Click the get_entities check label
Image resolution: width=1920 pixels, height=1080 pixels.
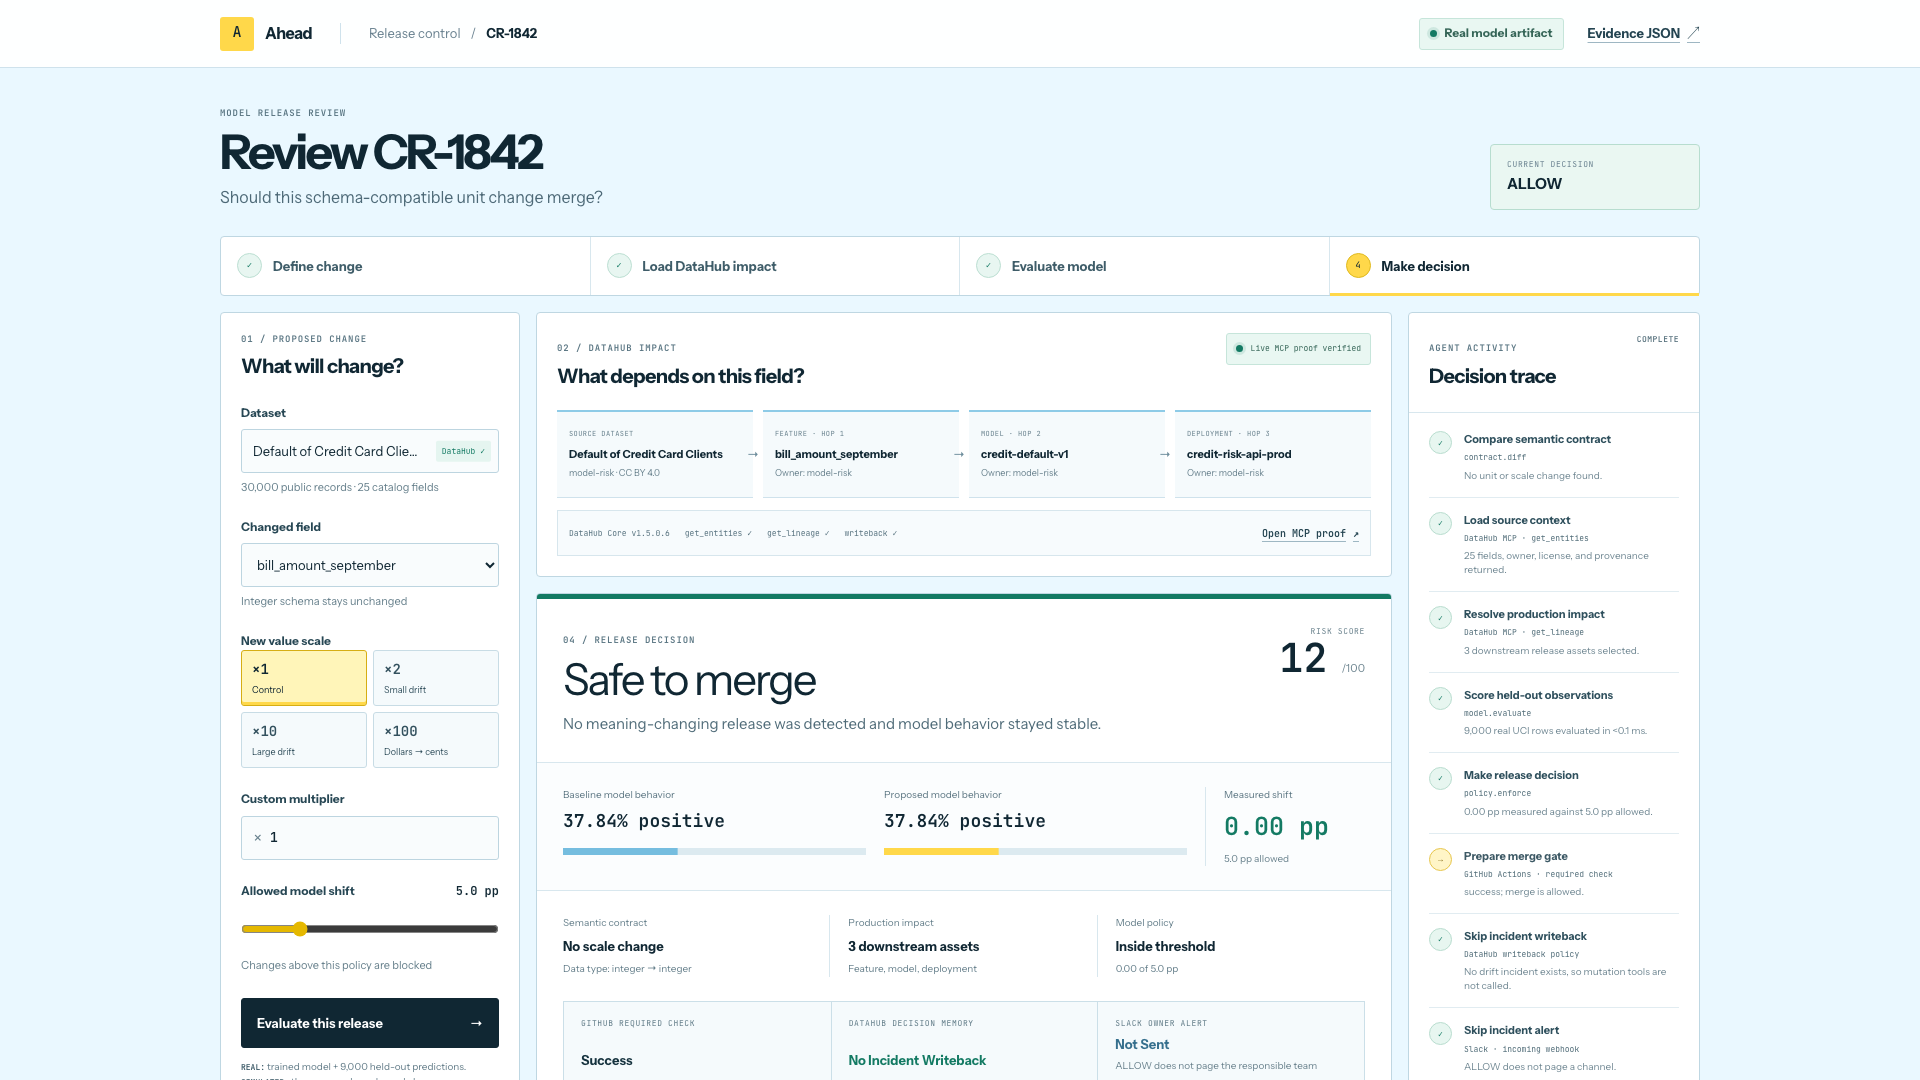coord(718,534)
